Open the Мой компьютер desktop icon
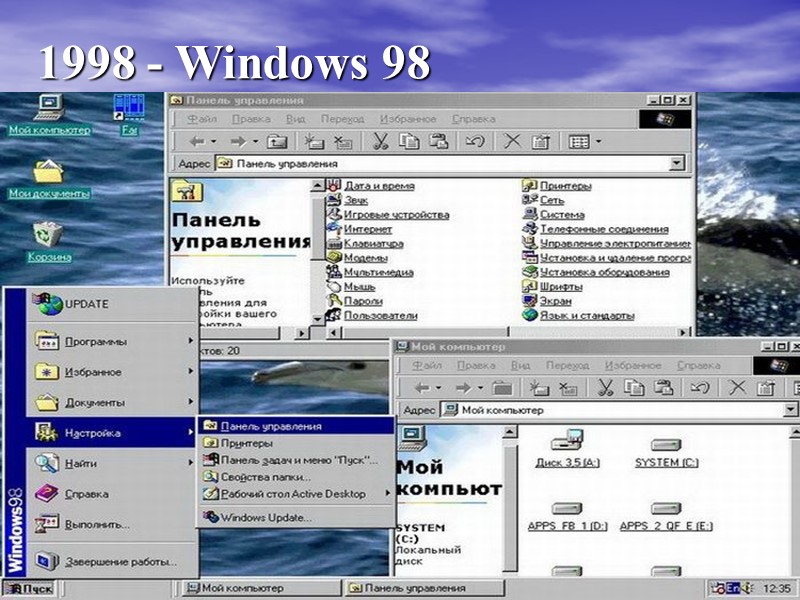Viewport: 800px width, 600px height. point(50,115)
